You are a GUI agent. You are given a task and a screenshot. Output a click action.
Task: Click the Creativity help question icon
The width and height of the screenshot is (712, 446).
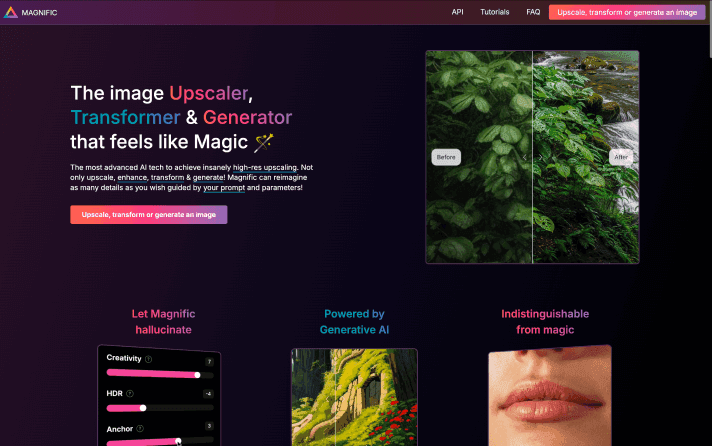pyautogui.click(x=148, y=359)
